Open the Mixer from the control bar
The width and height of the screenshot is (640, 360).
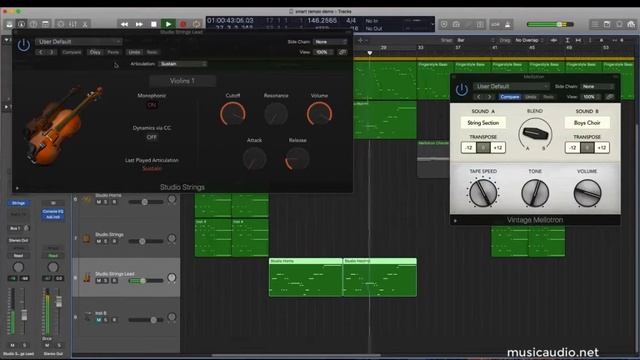73,24
